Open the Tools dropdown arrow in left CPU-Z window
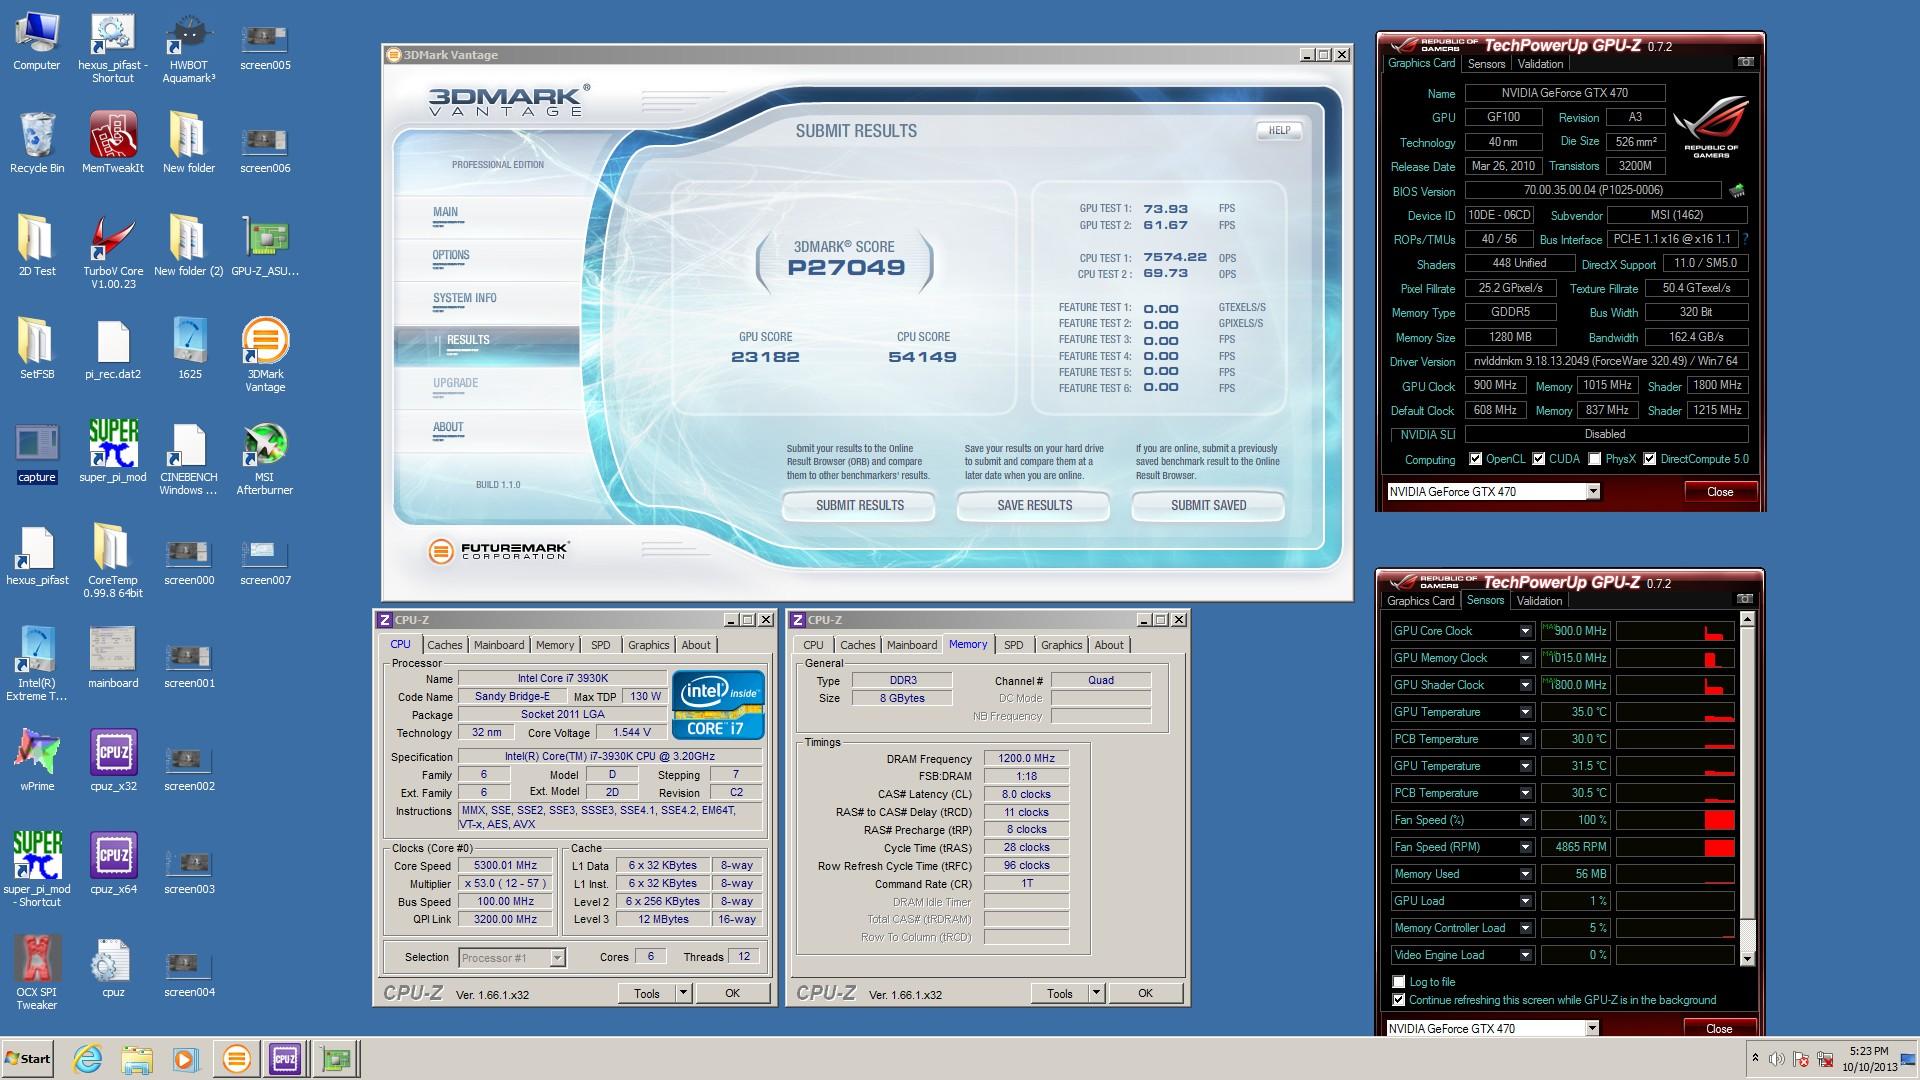Image resolution: width=1920 pixels, height=1080 pixels. [x=683, y=993]
